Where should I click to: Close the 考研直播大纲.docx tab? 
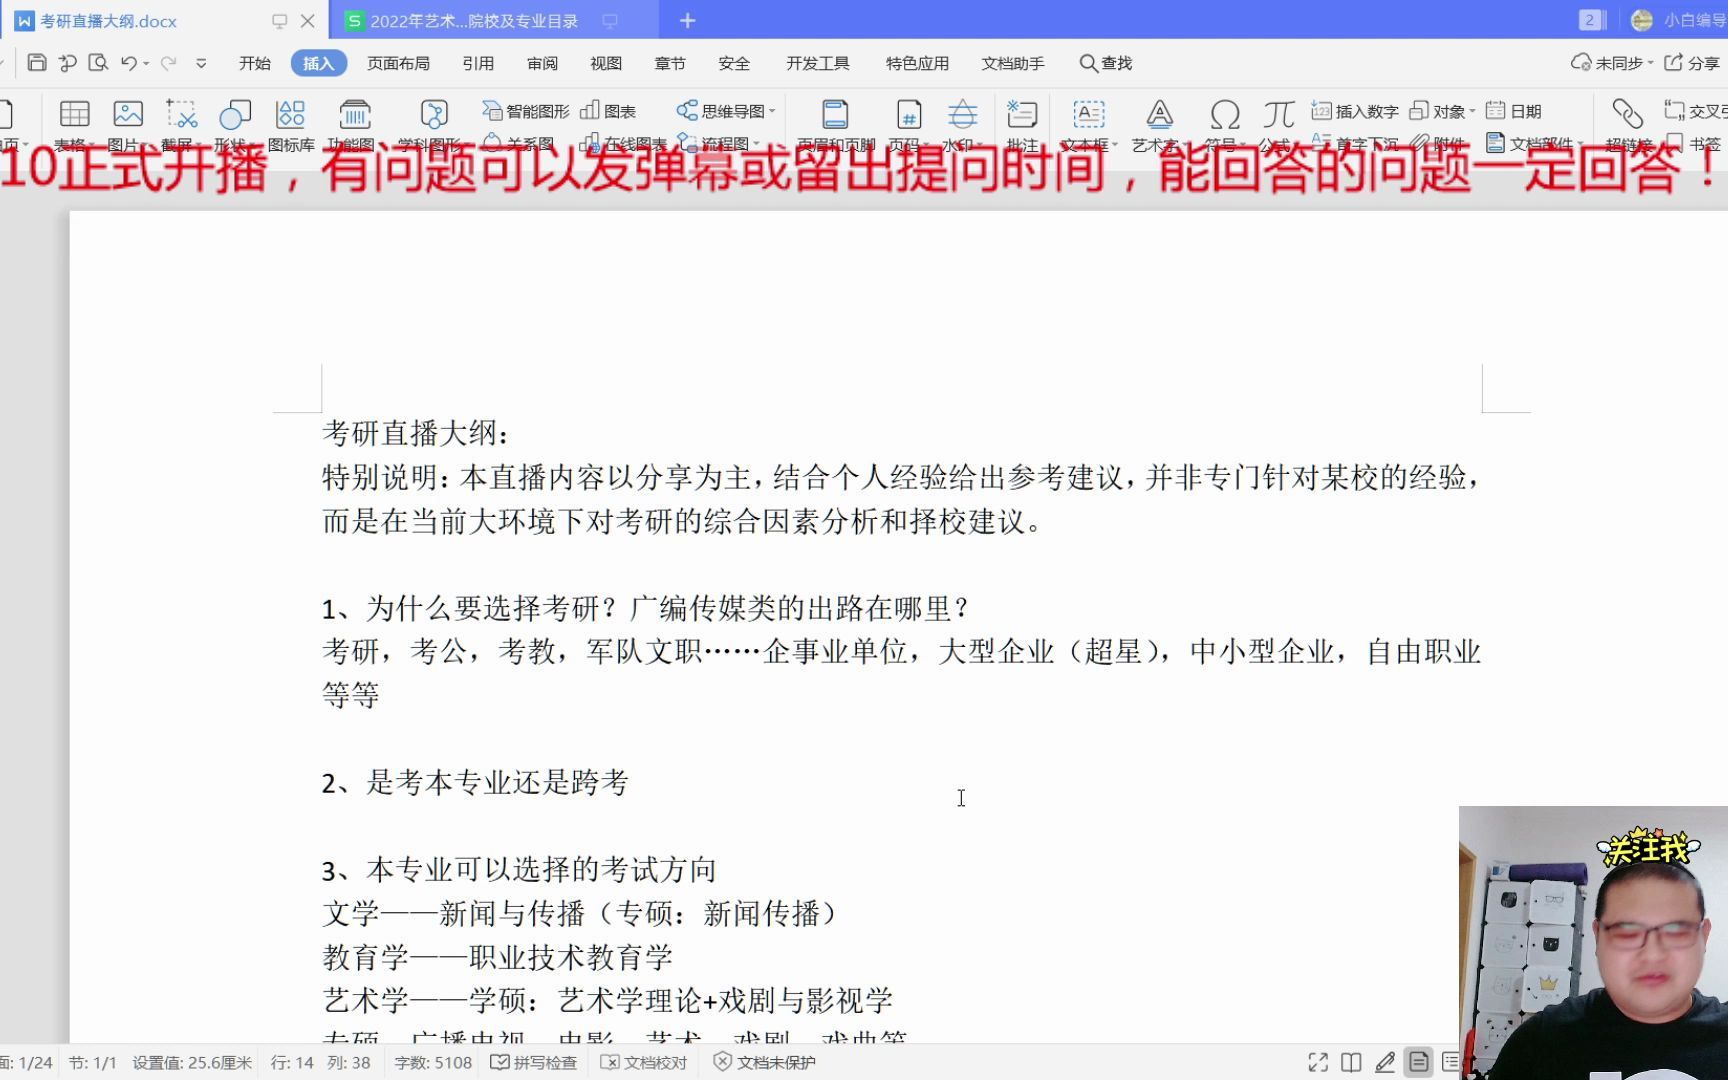point(308,21)
